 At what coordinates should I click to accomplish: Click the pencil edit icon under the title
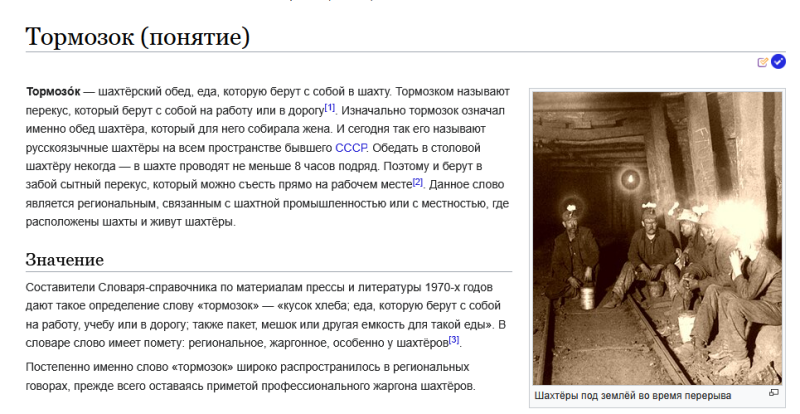coord(763,62)
